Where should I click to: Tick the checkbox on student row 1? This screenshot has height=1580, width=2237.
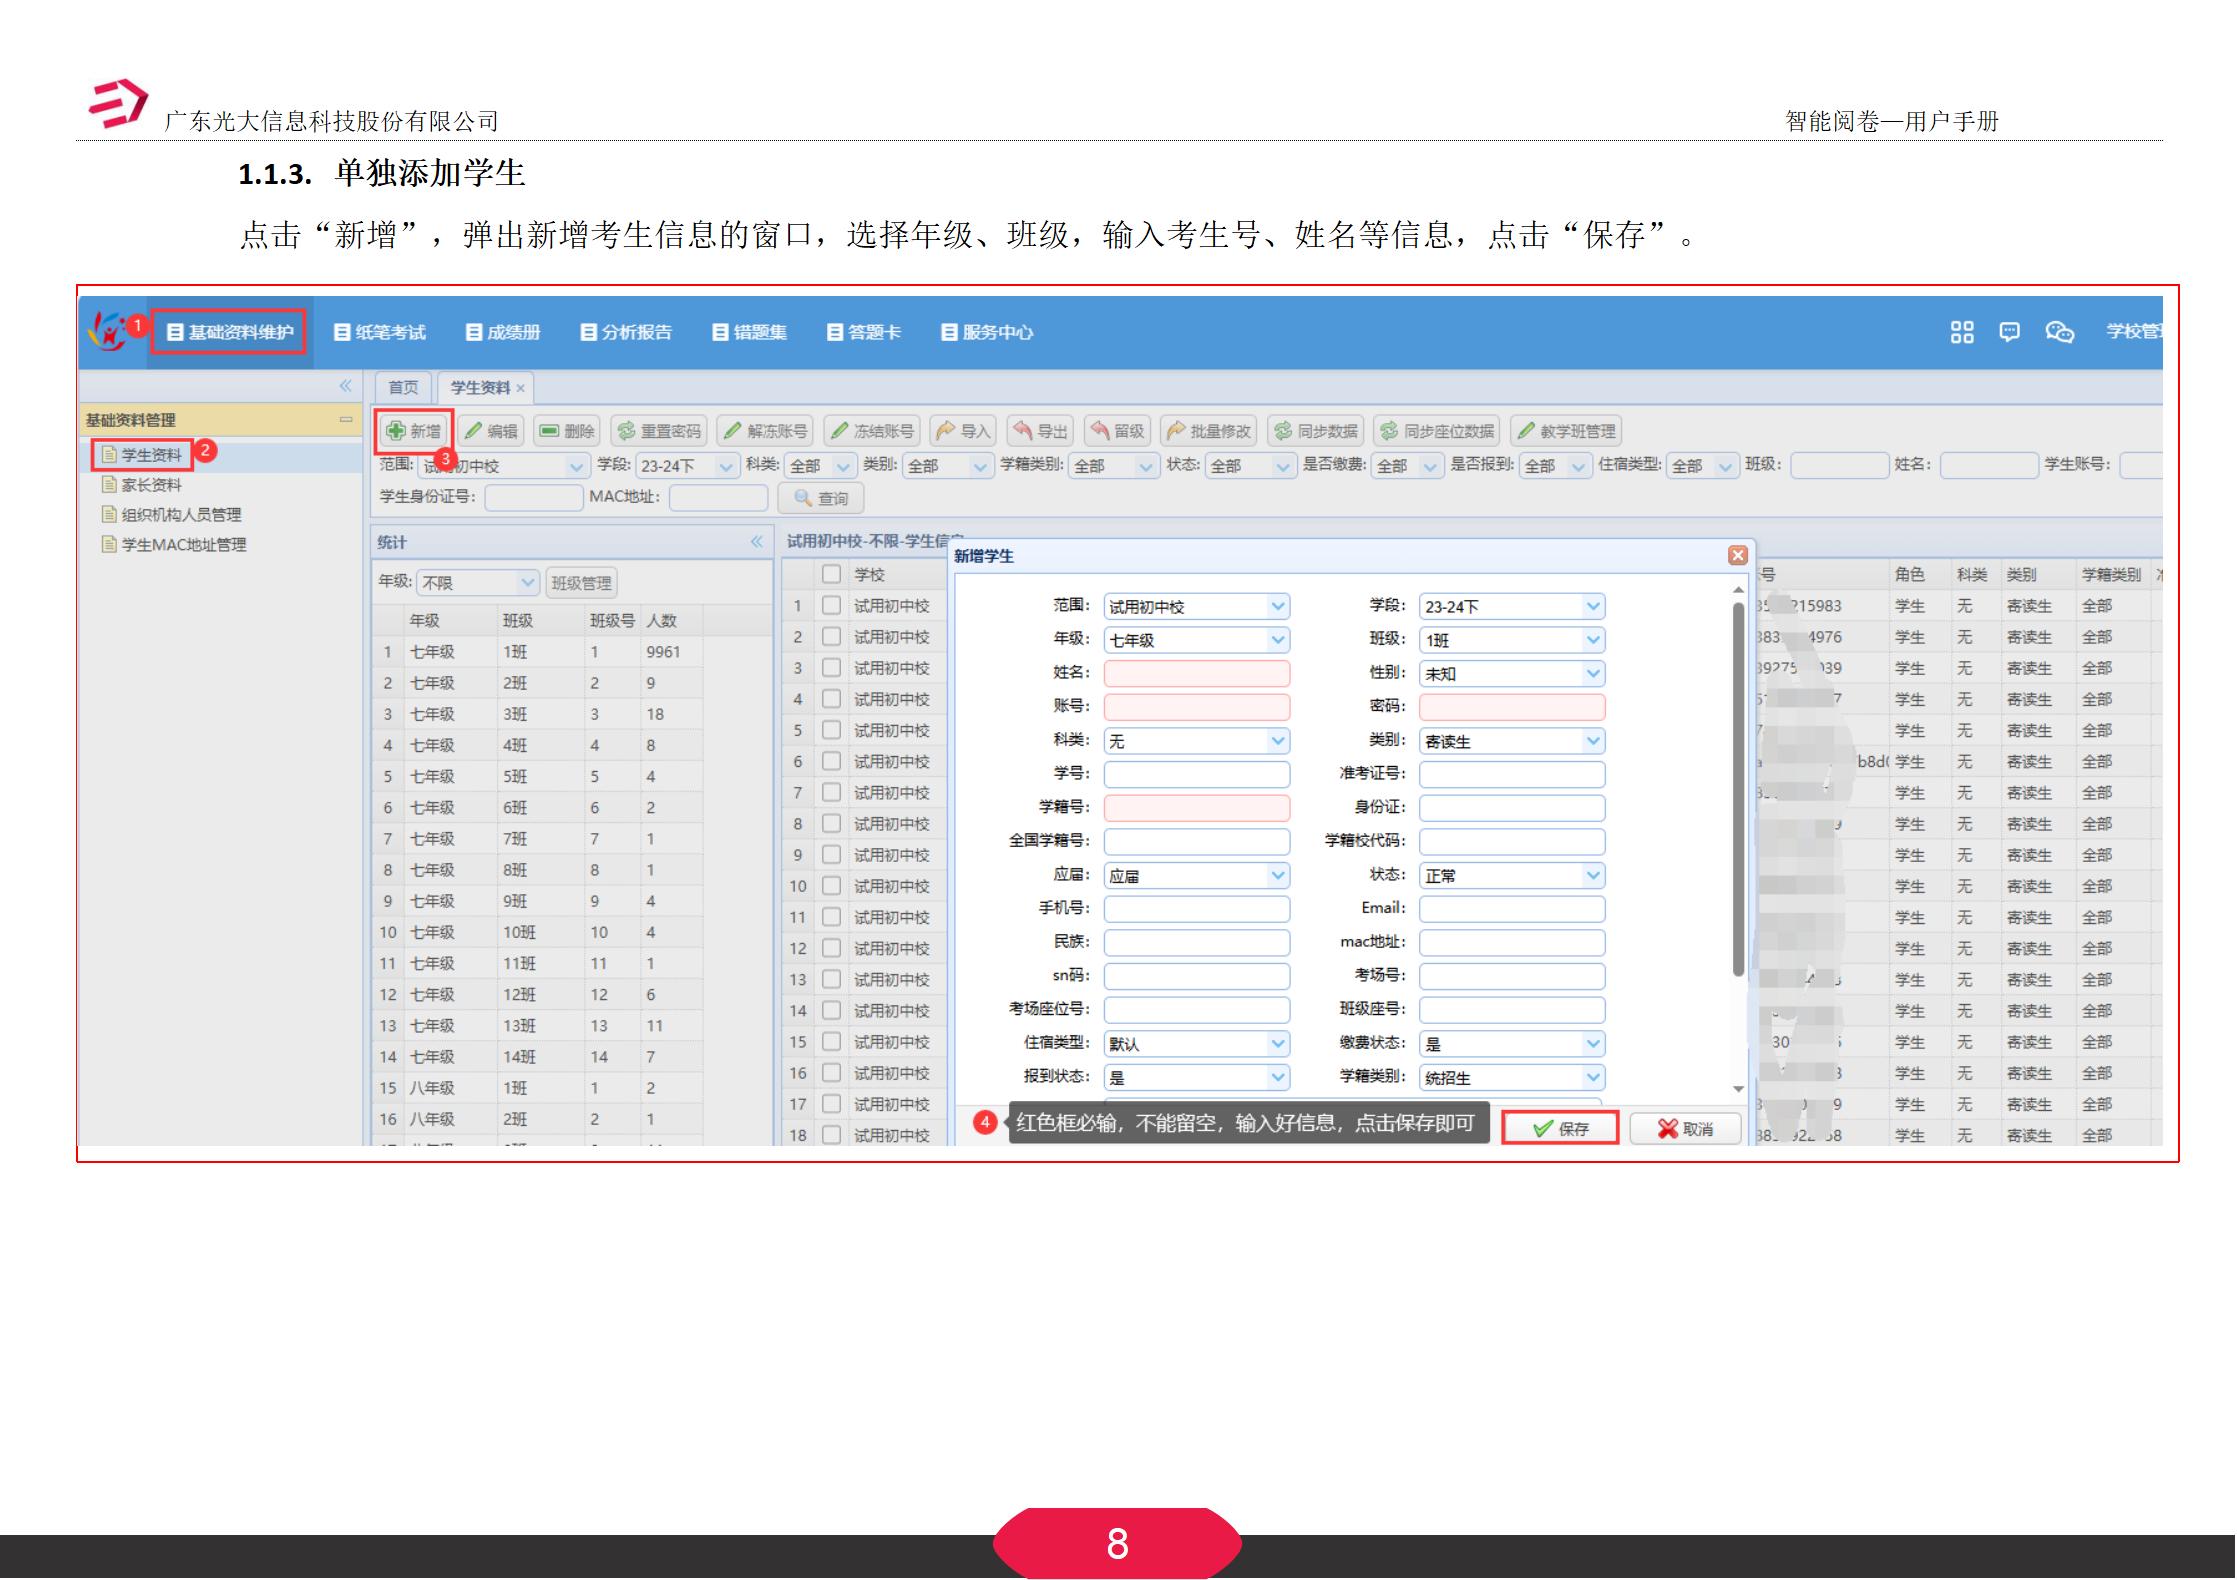click(831, 605)
